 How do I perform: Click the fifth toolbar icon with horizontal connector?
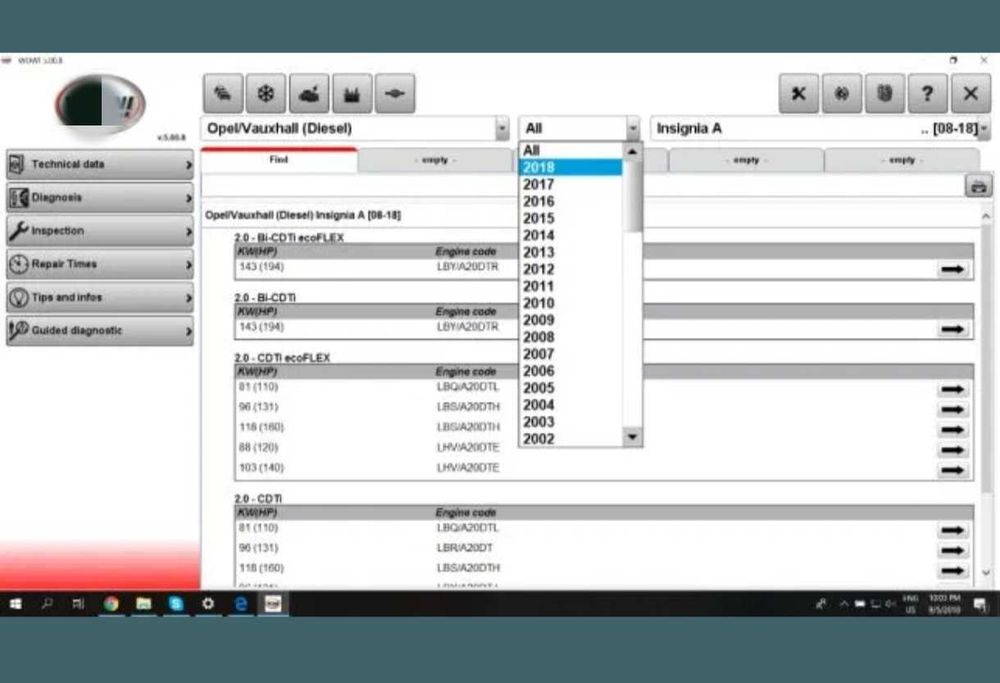395,94
